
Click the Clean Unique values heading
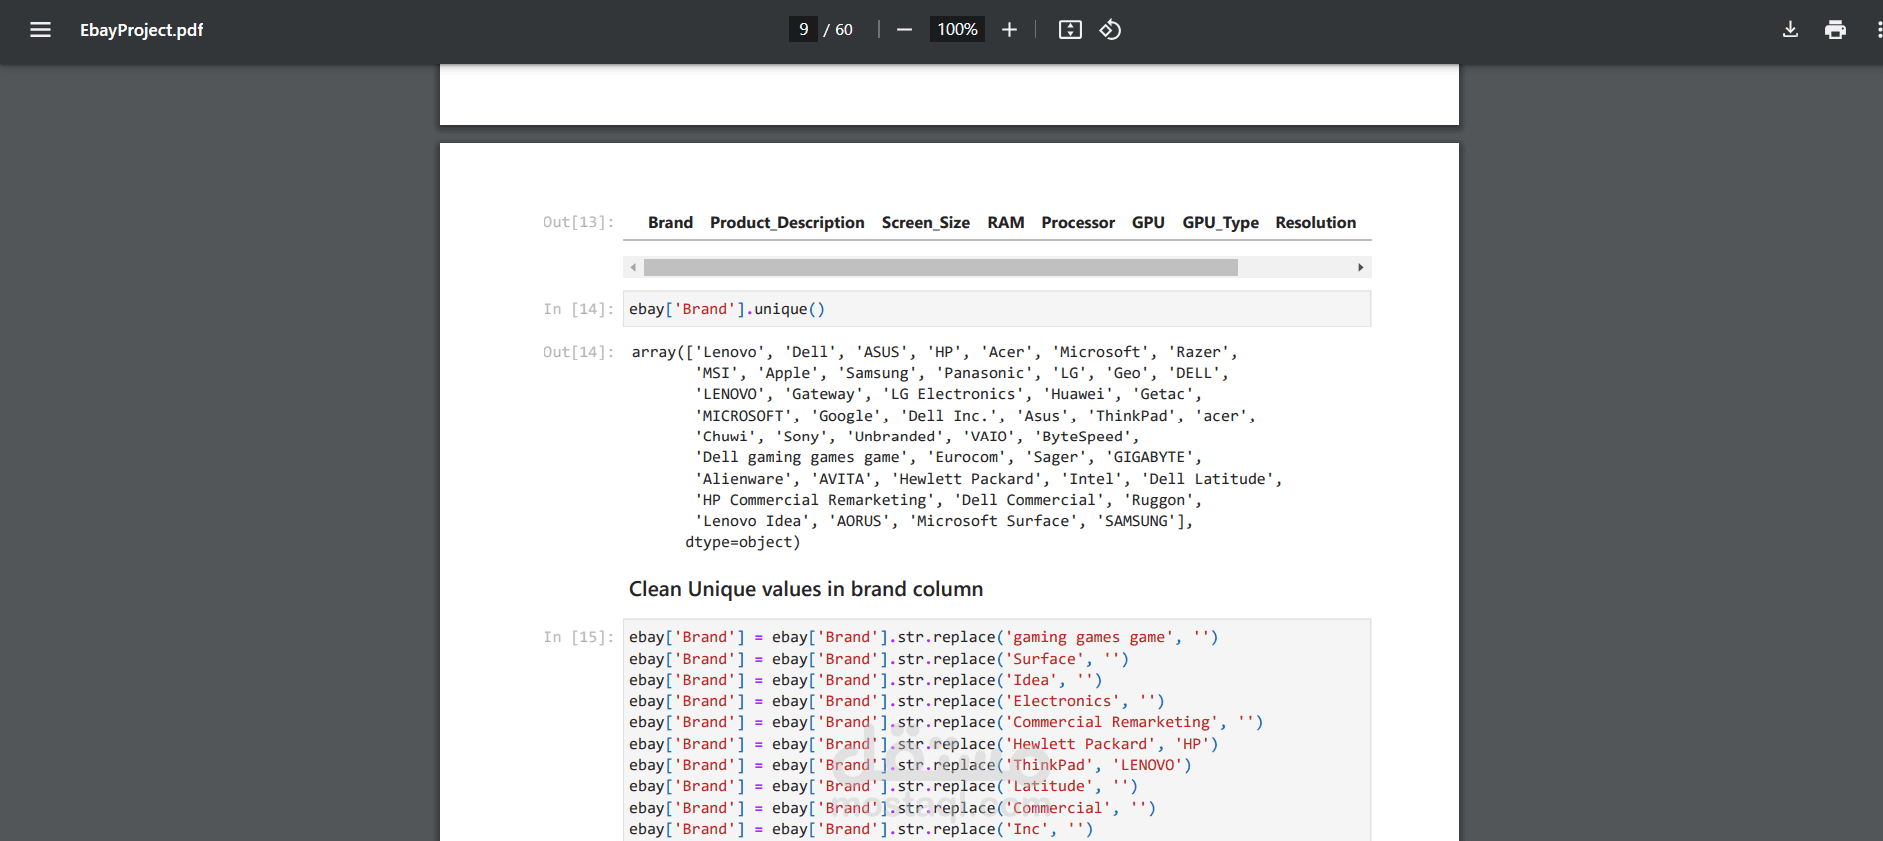806,589
